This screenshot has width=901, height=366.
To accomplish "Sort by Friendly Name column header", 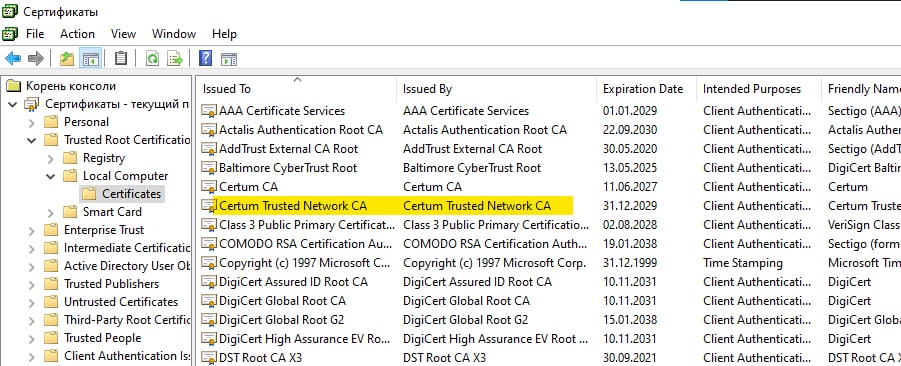I will (x=861, y=89).
